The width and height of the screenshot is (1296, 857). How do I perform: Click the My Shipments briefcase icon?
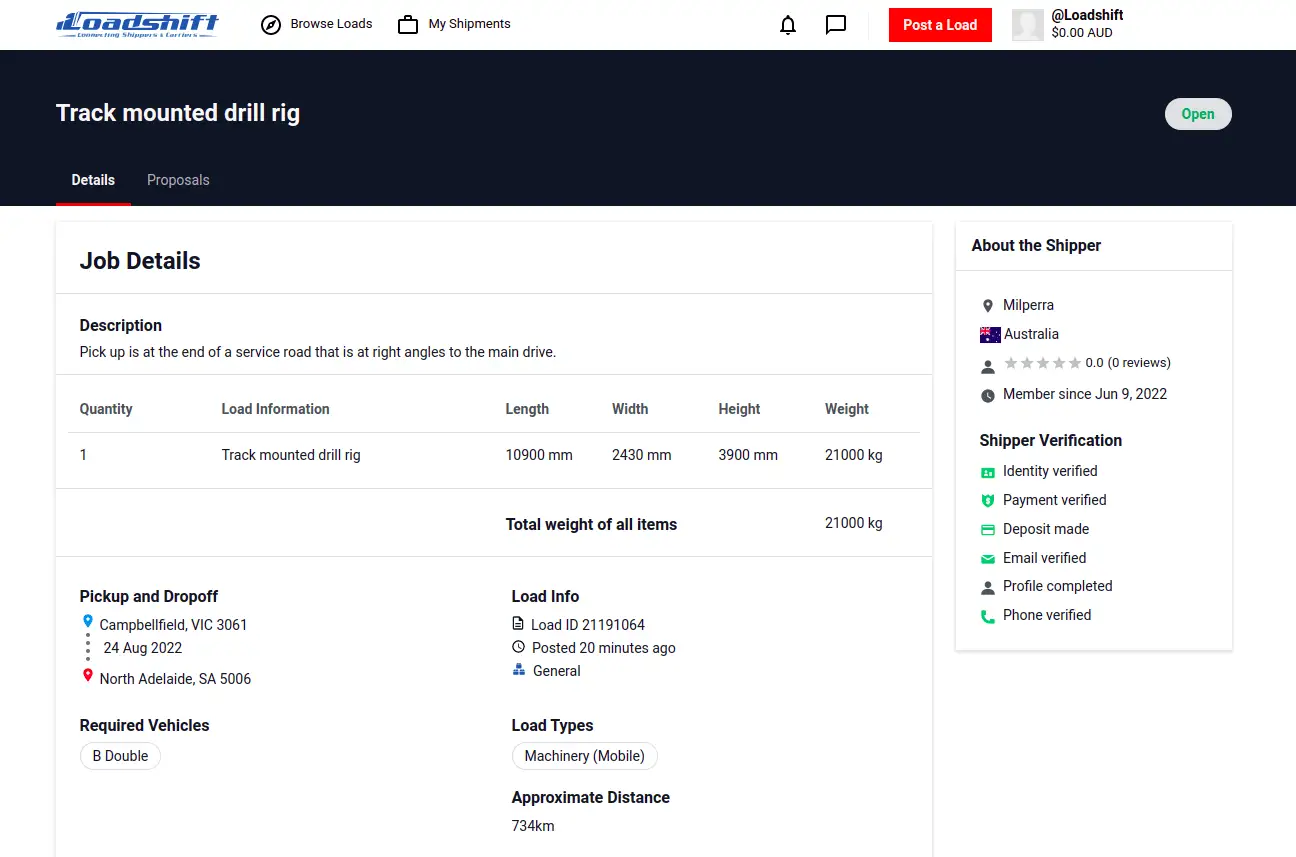[407, 23]
